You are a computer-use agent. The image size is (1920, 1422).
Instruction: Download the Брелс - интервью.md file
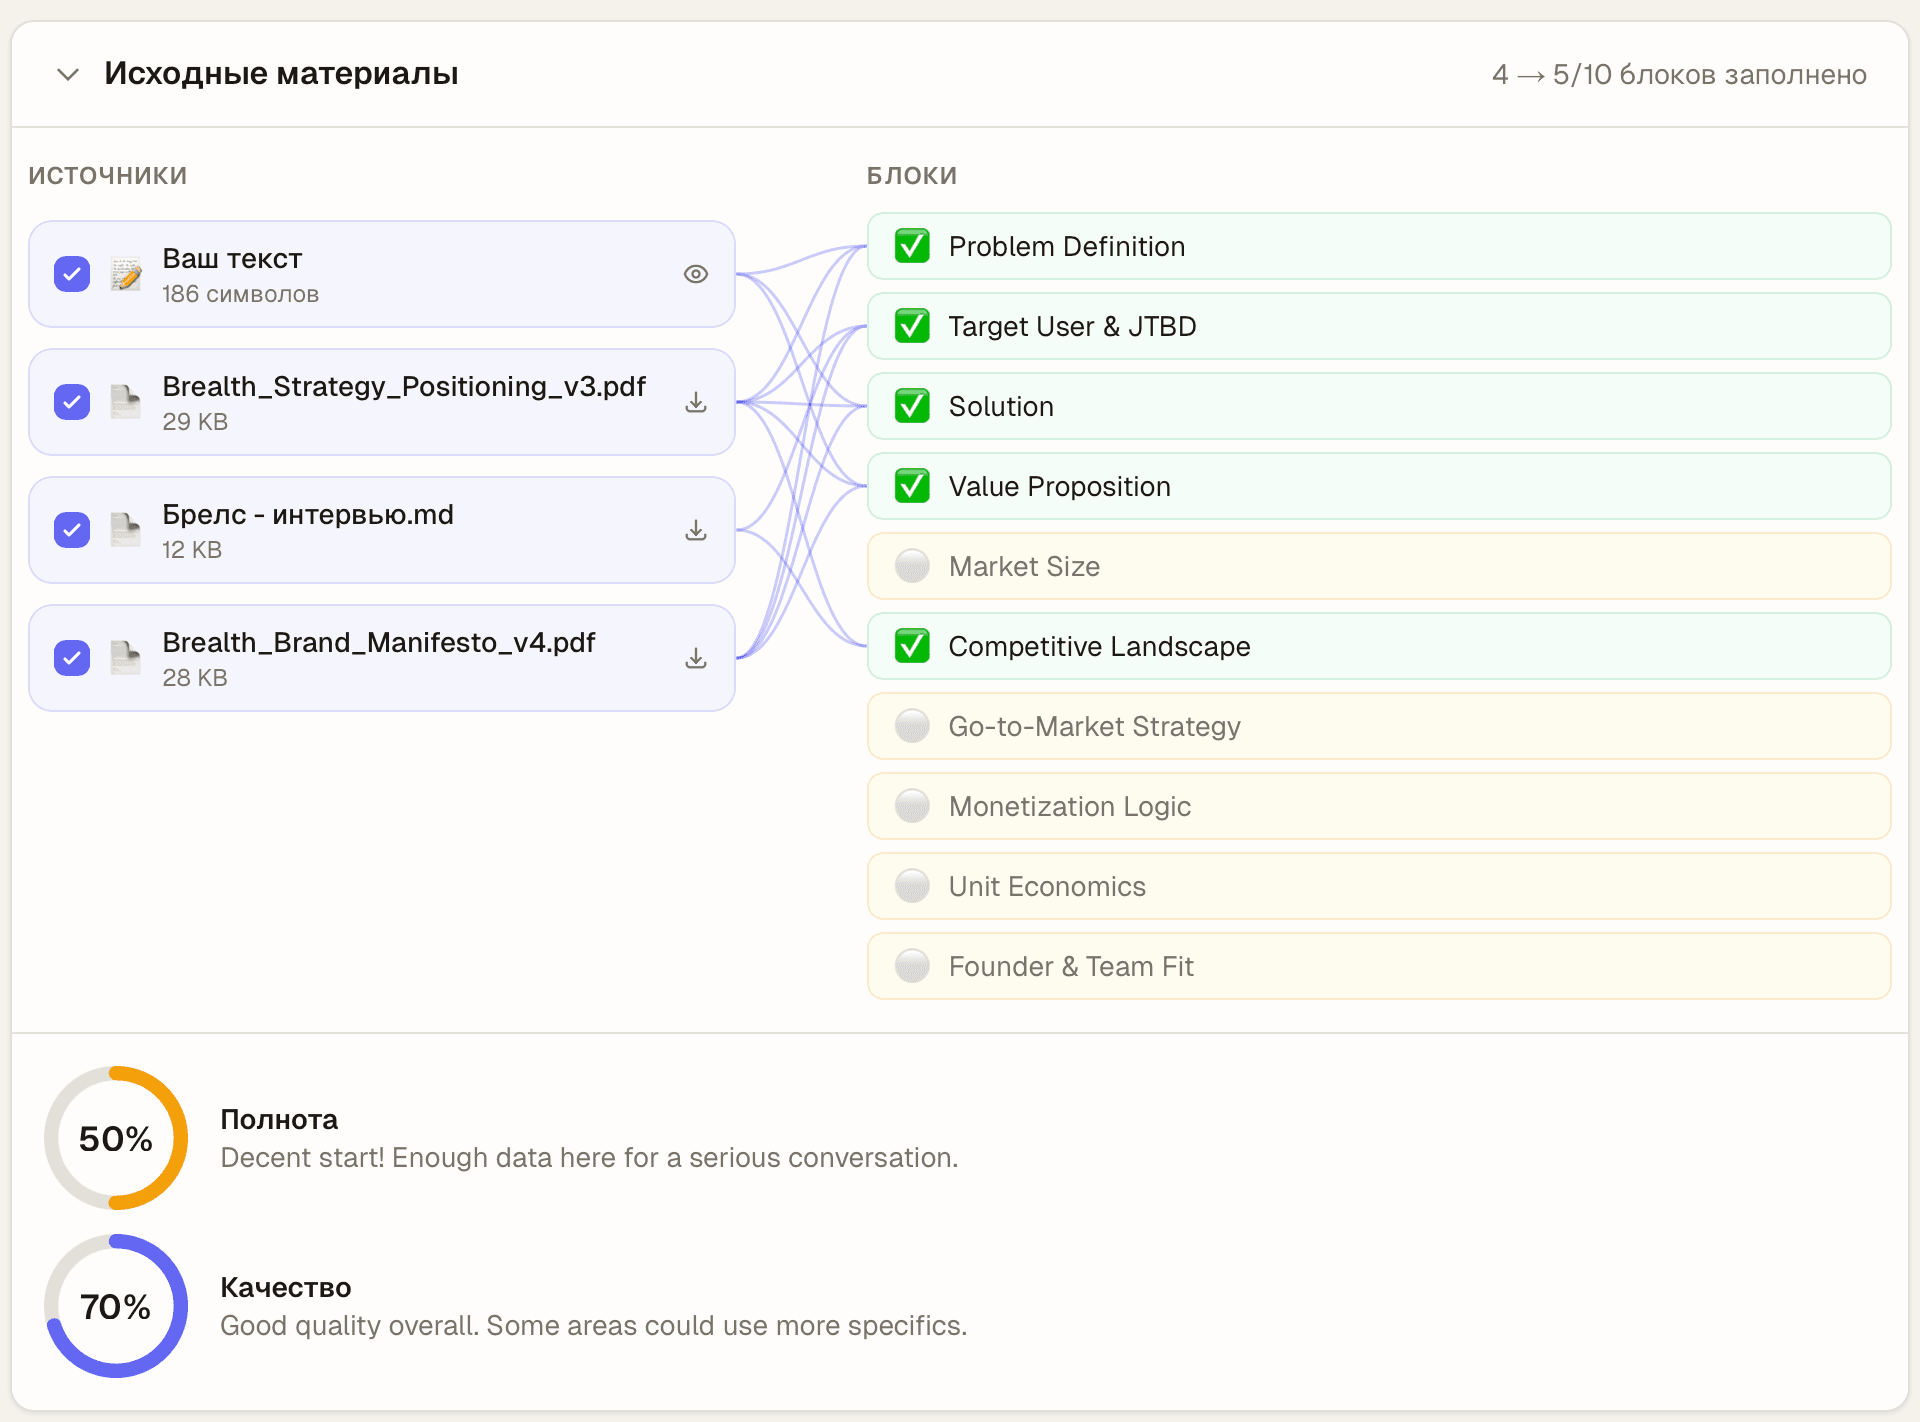point(696,530)
